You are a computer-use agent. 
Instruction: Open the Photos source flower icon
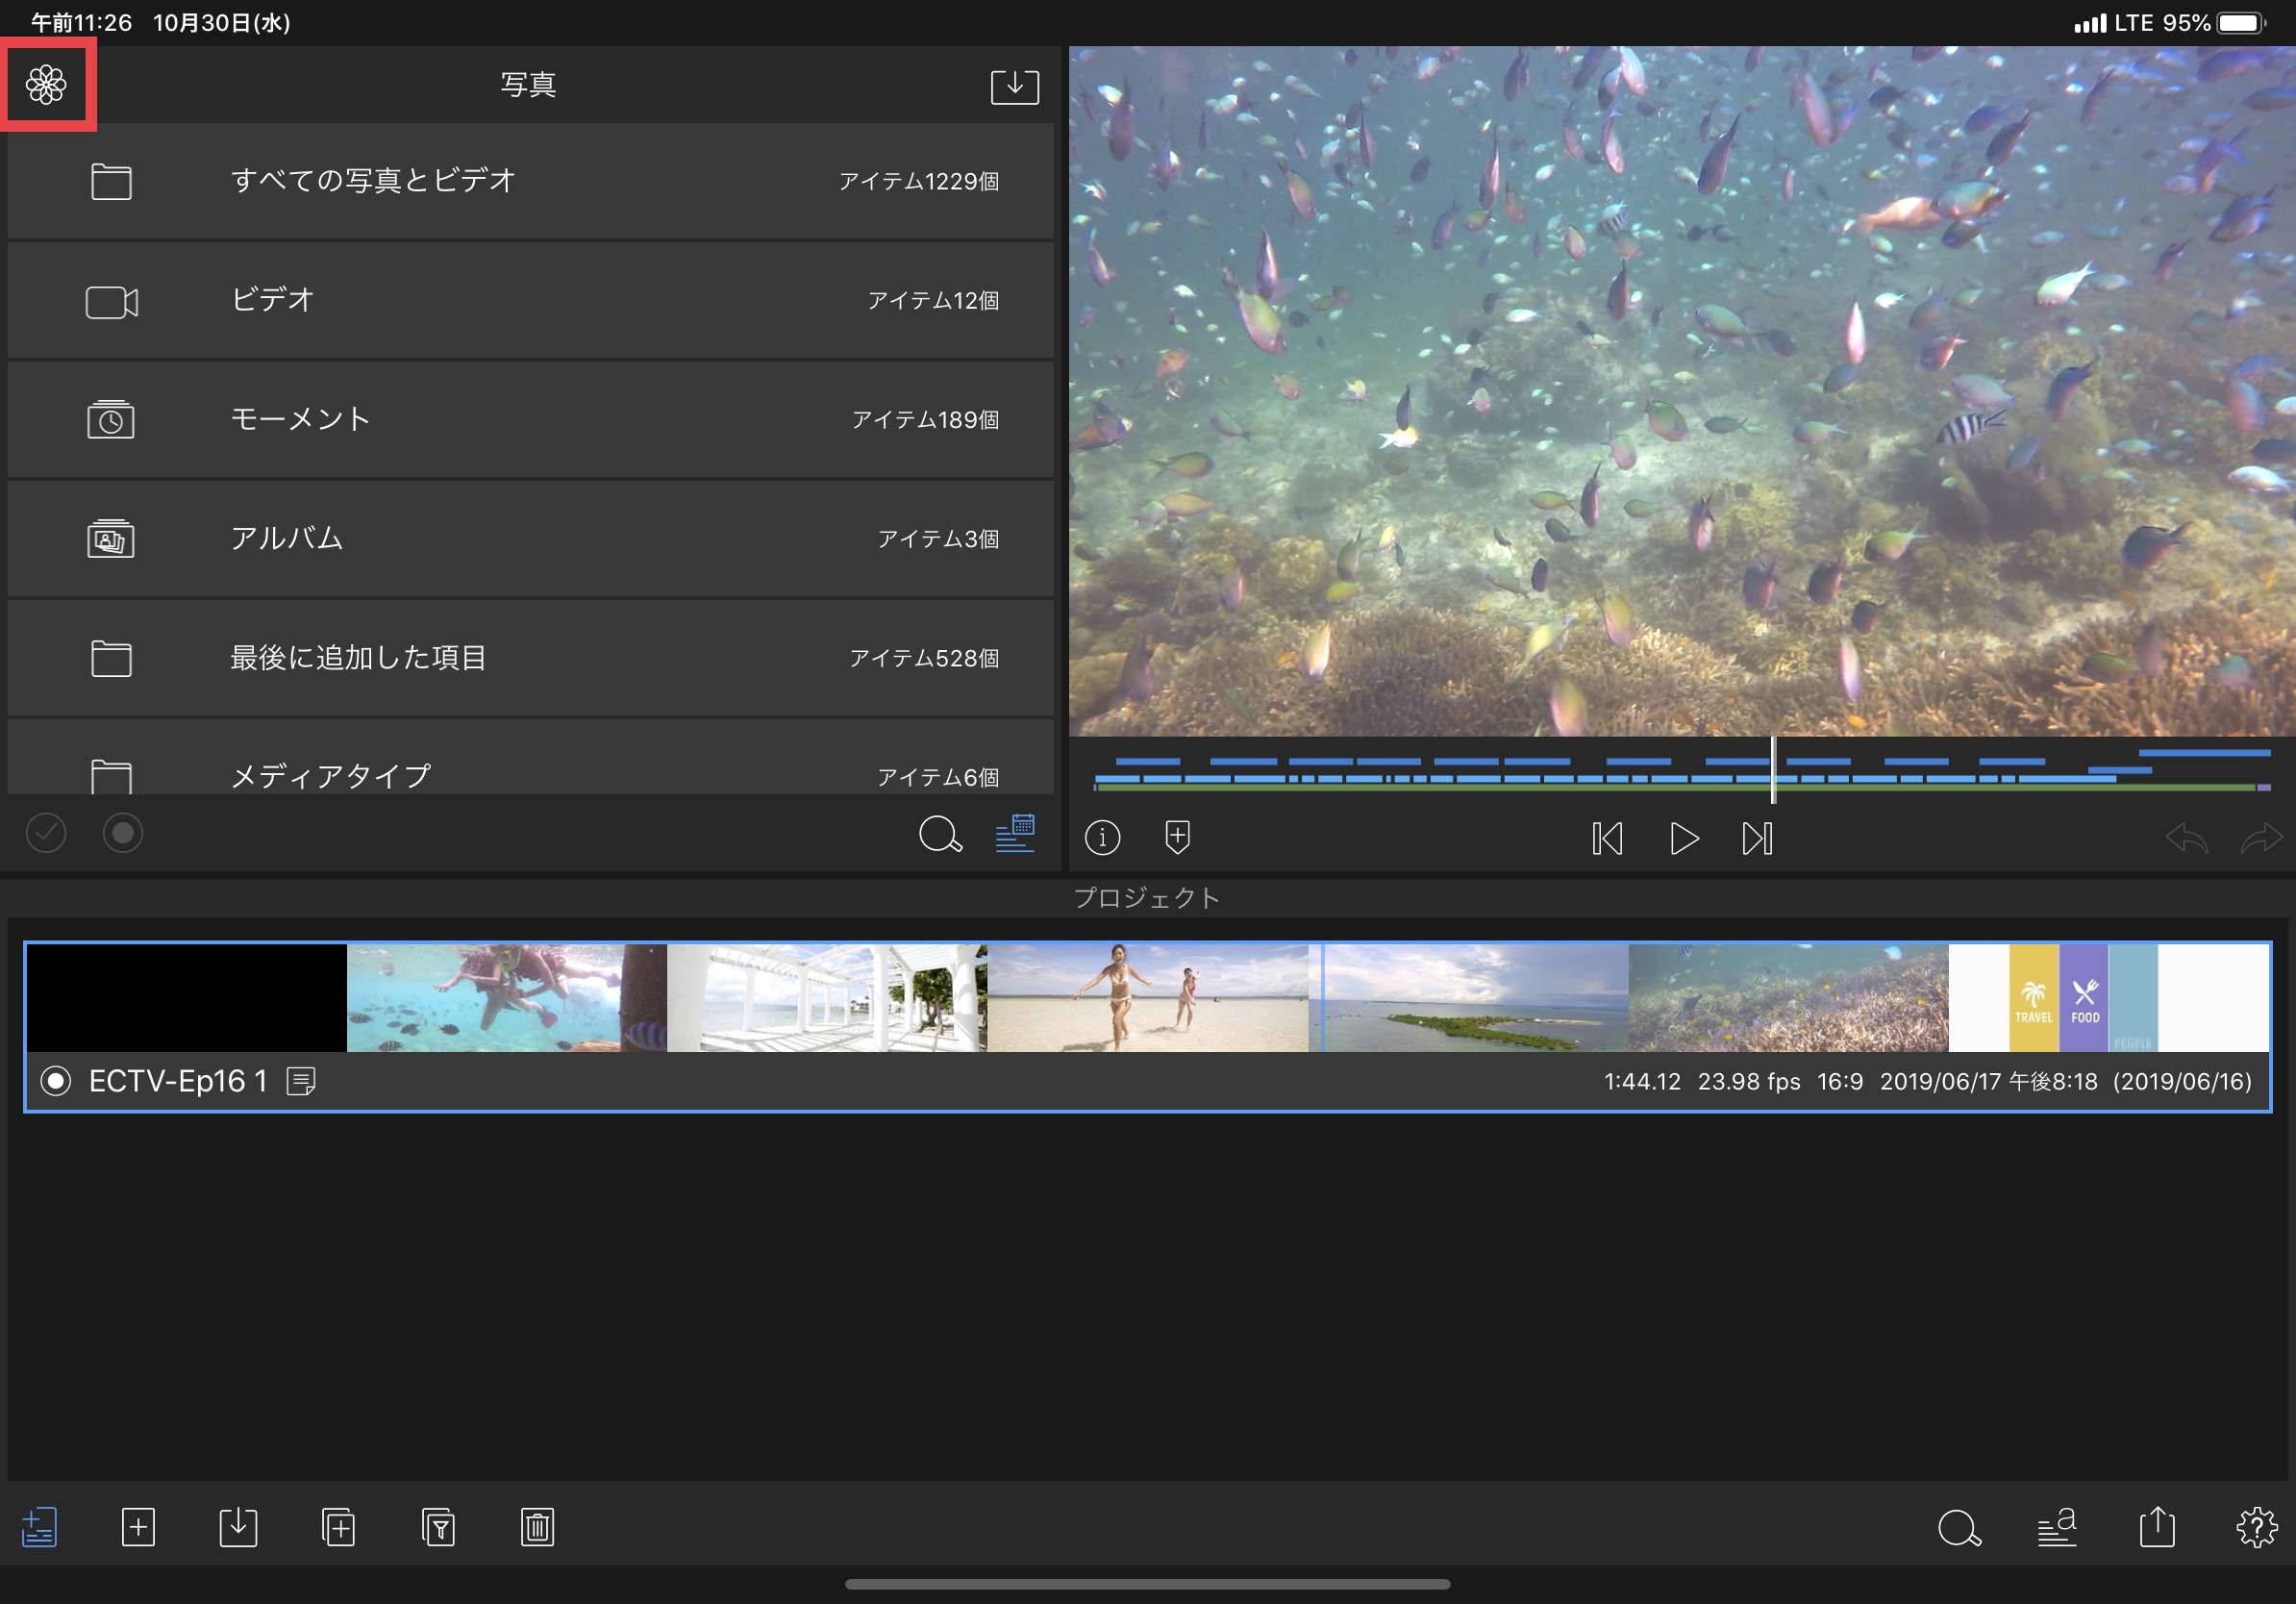46,85
